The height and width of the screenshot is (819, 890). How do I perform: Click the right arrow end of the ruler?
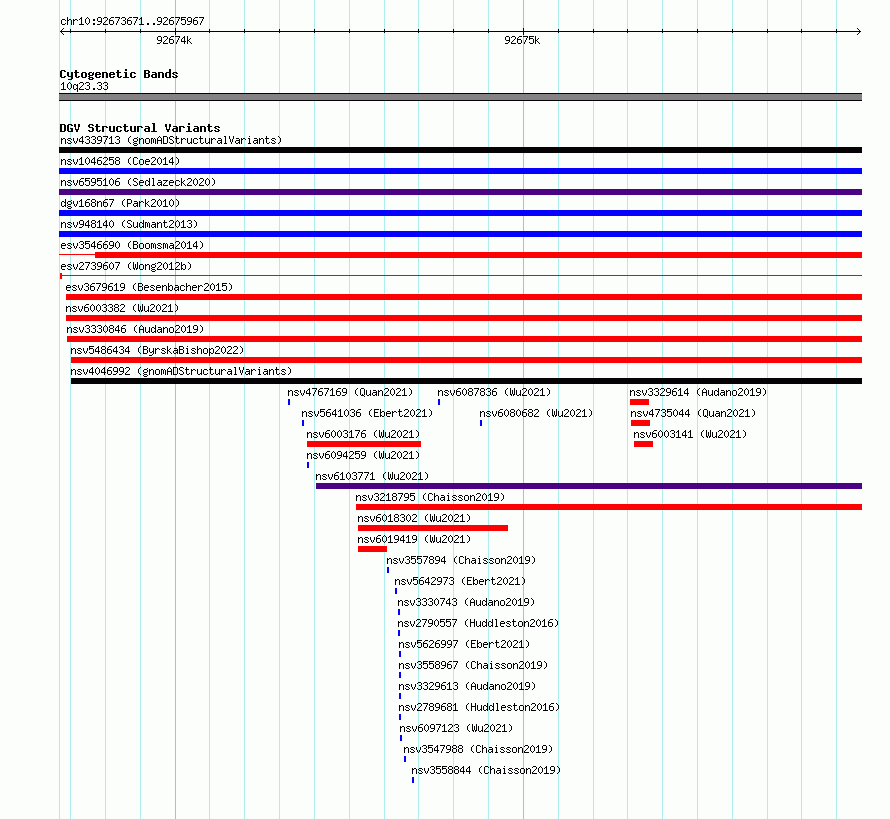click(x=859, y=32)
